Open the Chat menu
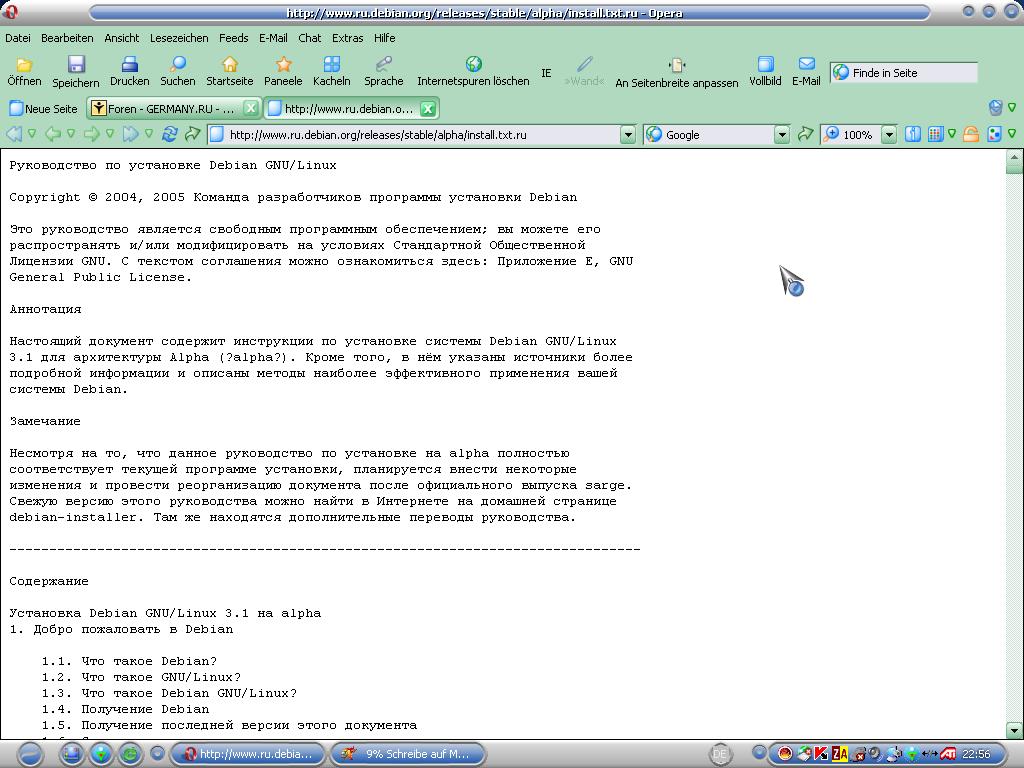The height and width of the screenshot is (768, 1024). (x=310, y=38)
